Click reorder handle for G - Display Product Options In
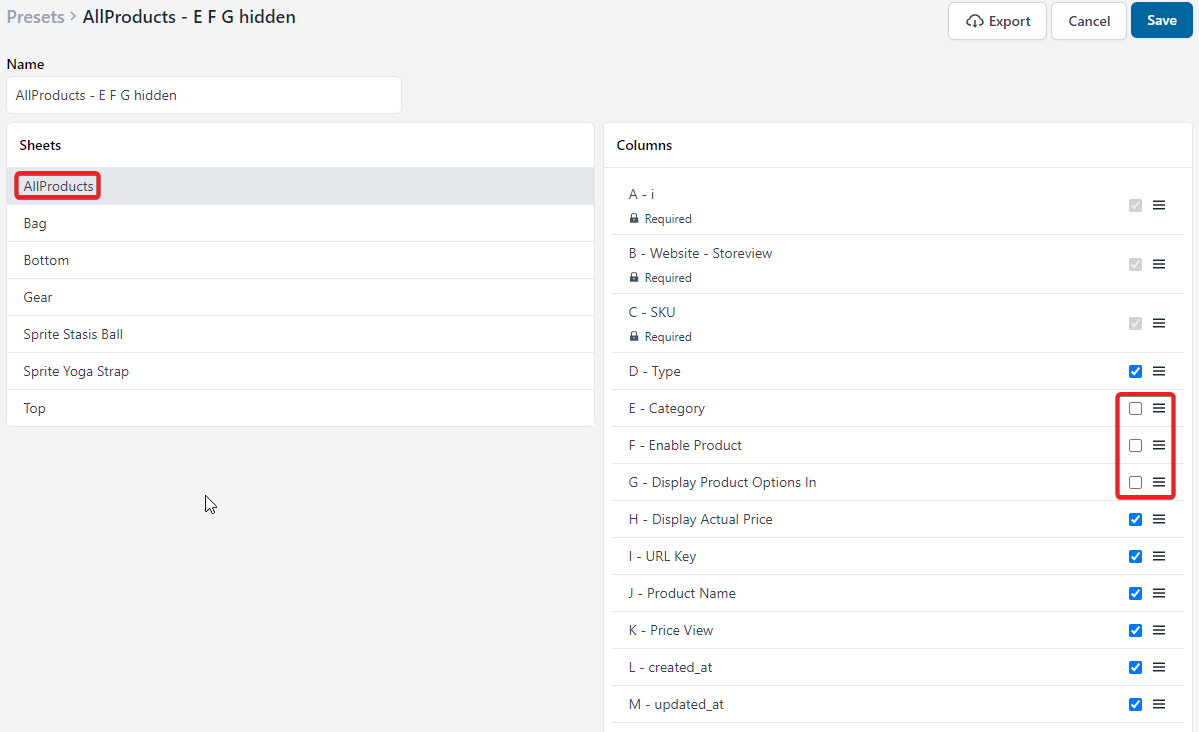The width and height of the screenshot is (1199, 732). (1159, 482)
